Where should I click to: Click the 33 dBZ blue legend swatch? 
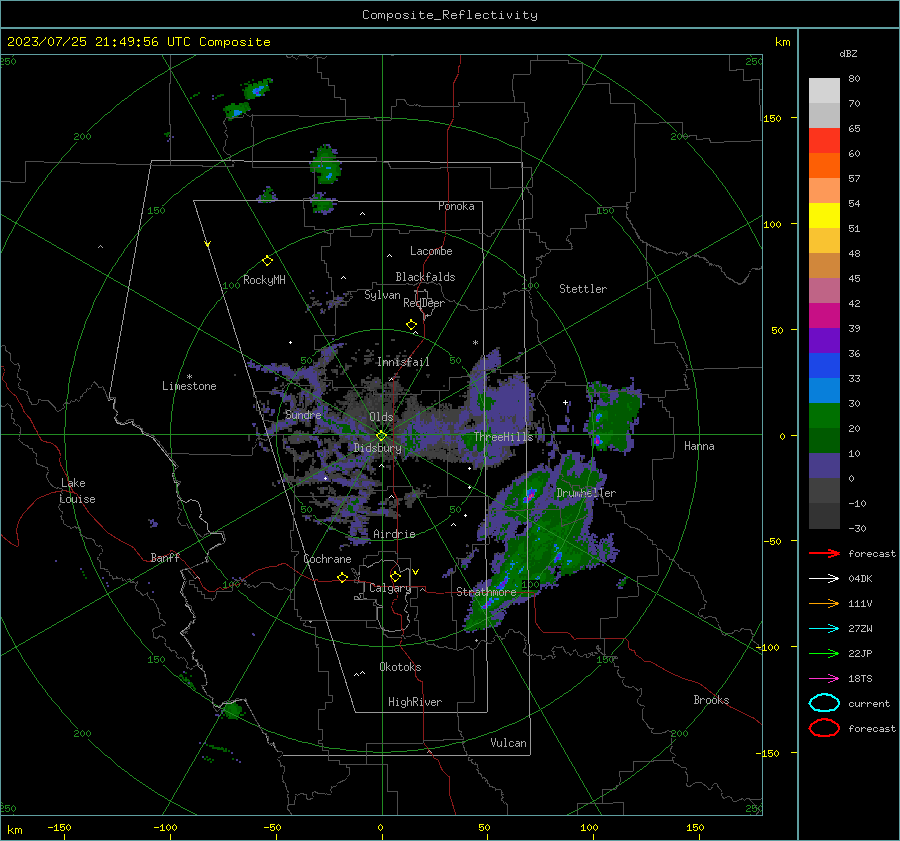[824, 365]
